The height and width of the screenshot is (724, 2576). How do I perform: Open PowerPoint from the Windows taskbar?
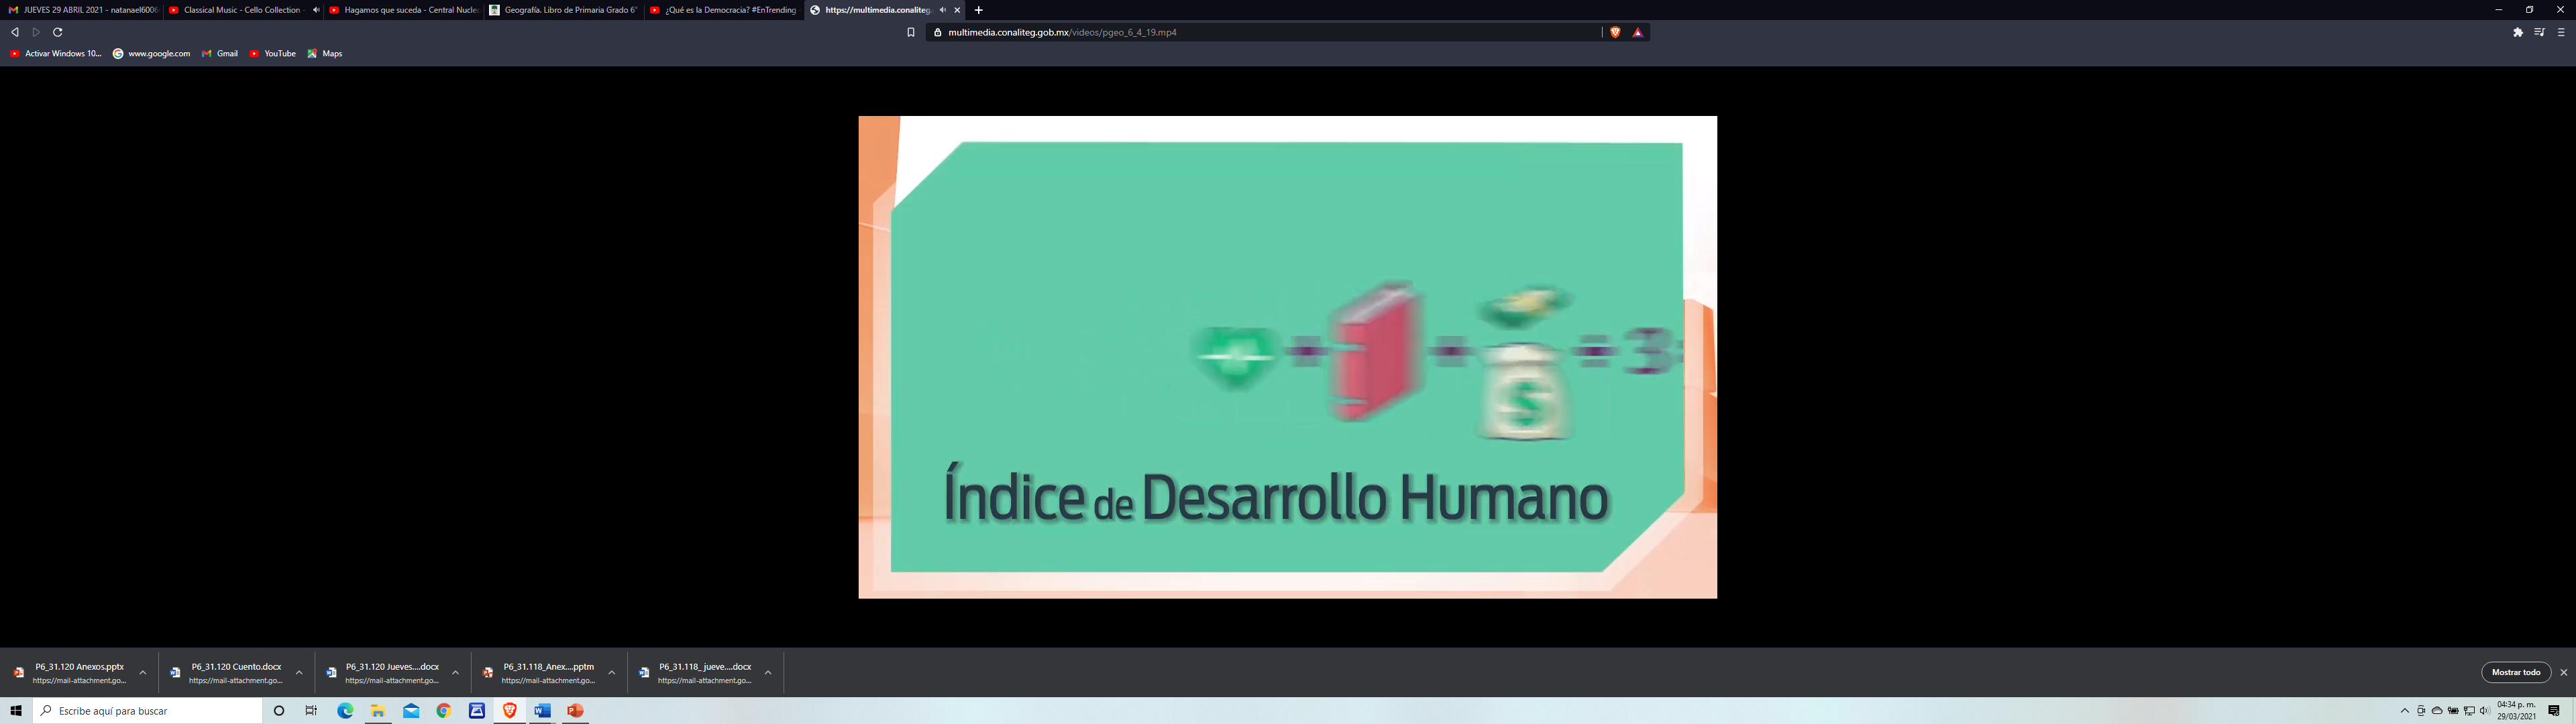[575, 711]
